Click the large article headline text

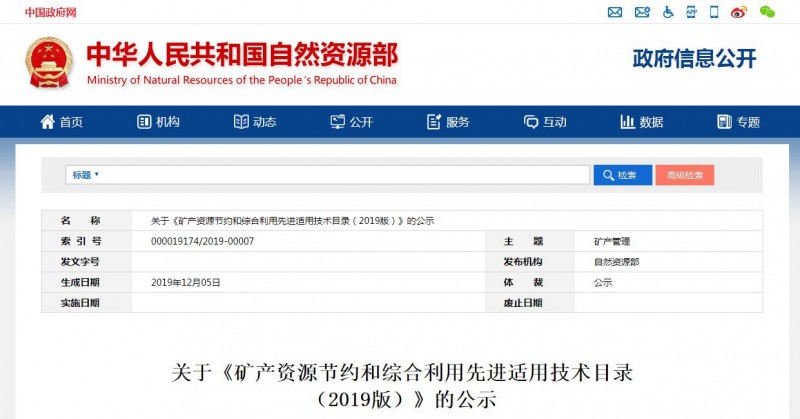point(403,386)
